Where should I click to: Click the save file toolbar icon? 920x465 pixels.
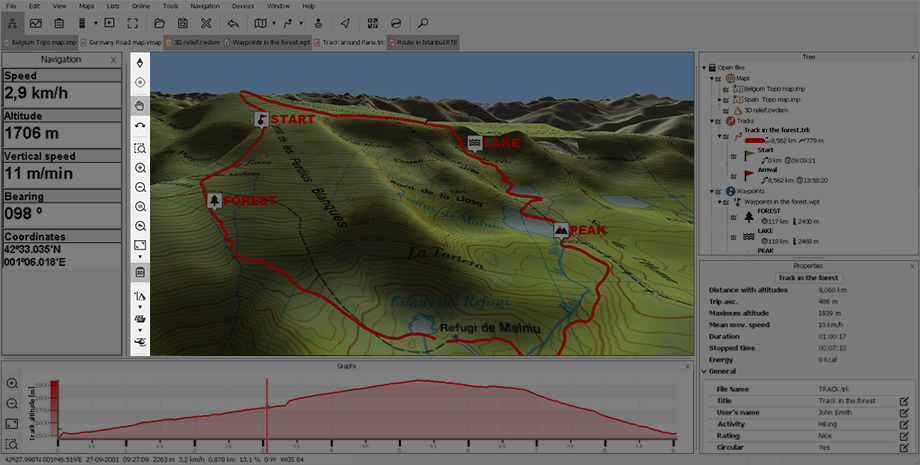coord(182,22)
